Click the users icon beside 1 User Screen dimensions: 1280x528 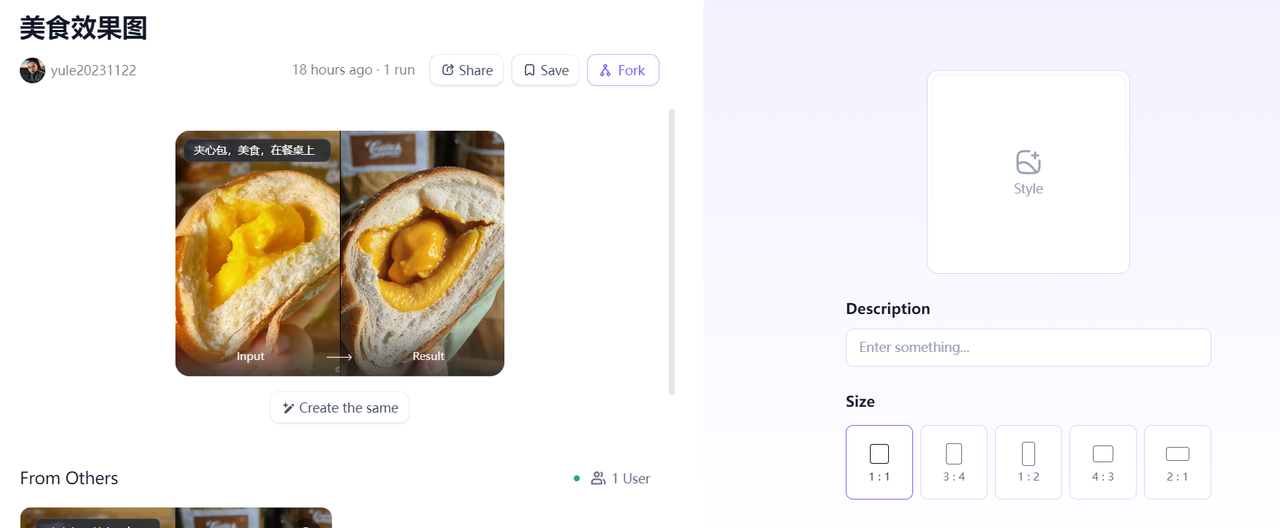tap(598, 478)
